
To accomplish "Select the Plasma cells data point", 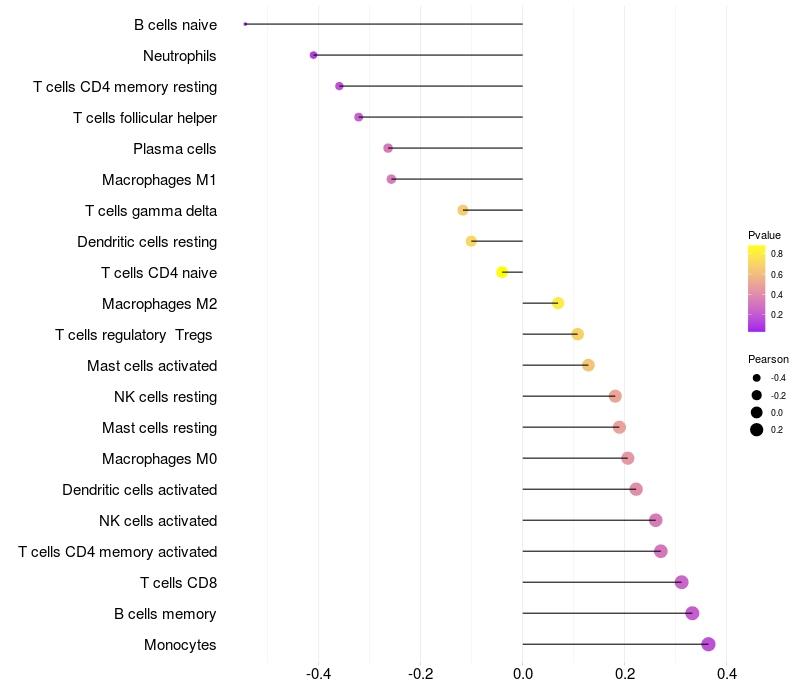I will coord(388,148).
